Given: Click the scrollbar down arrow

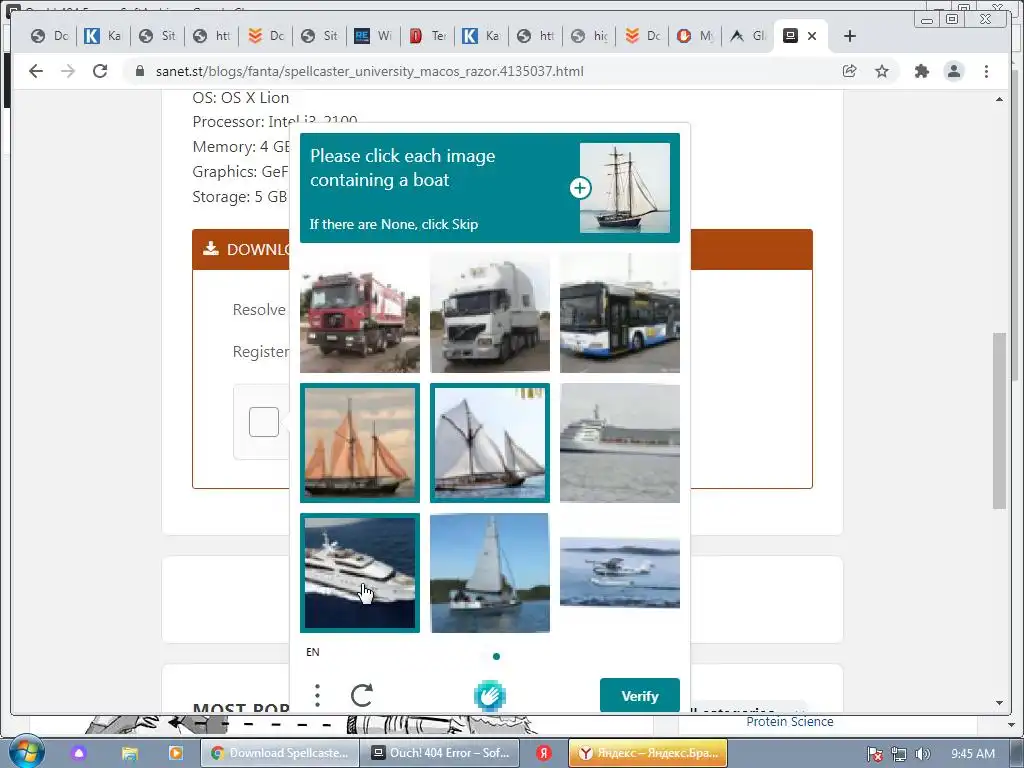Looking at the screenshot, I should click(999, 703).
